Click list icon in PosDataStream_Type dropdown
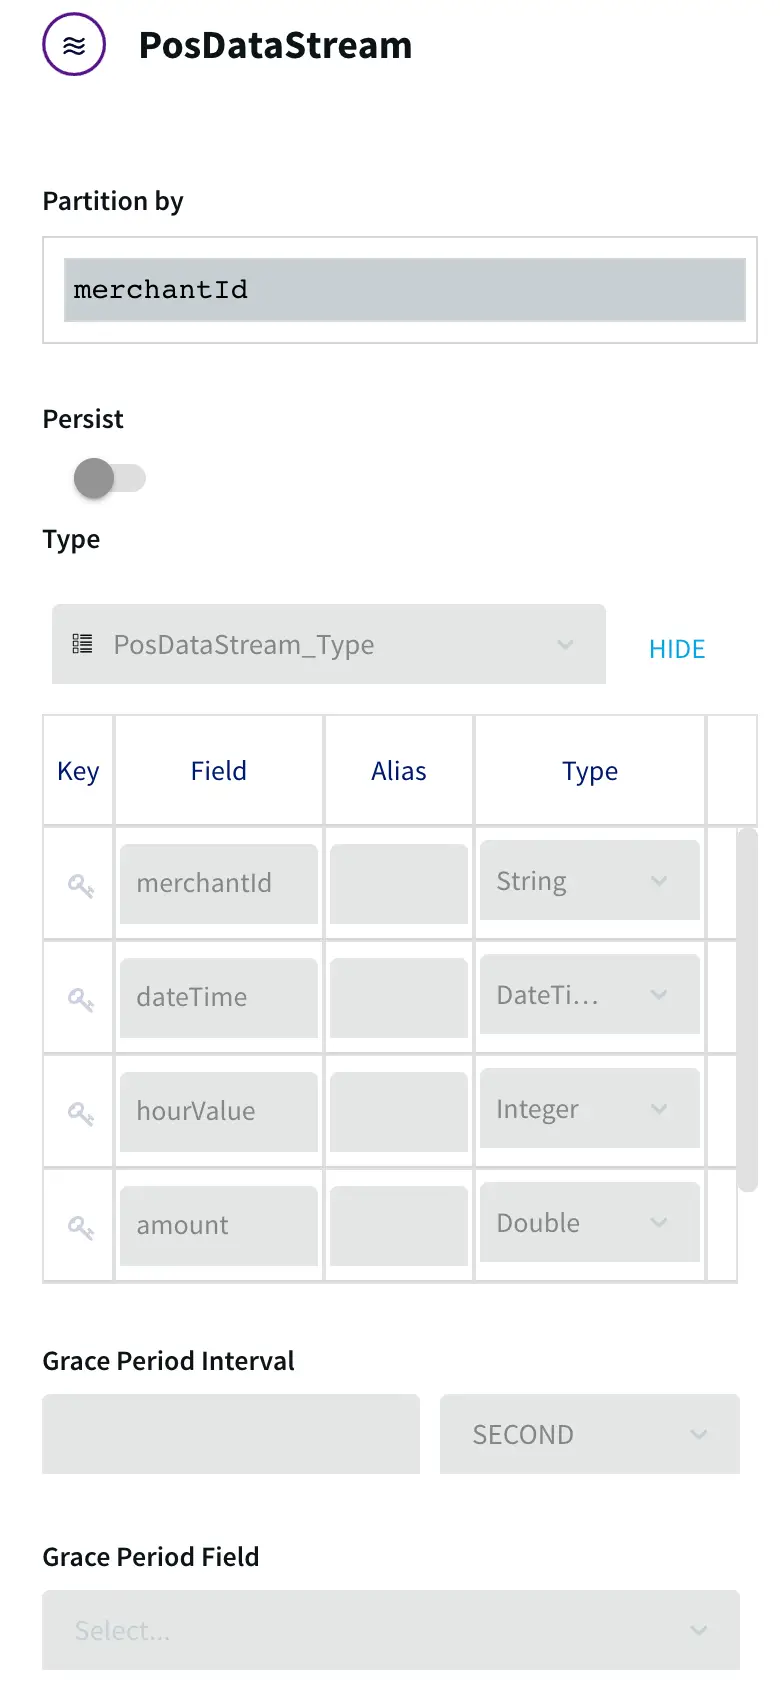 click(82, 644)
